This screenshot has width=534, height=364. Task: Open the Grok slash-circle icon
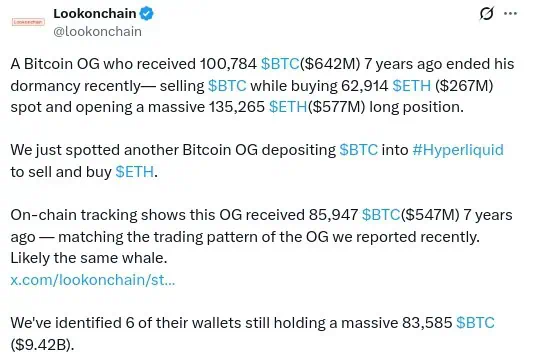coord(486,14)
